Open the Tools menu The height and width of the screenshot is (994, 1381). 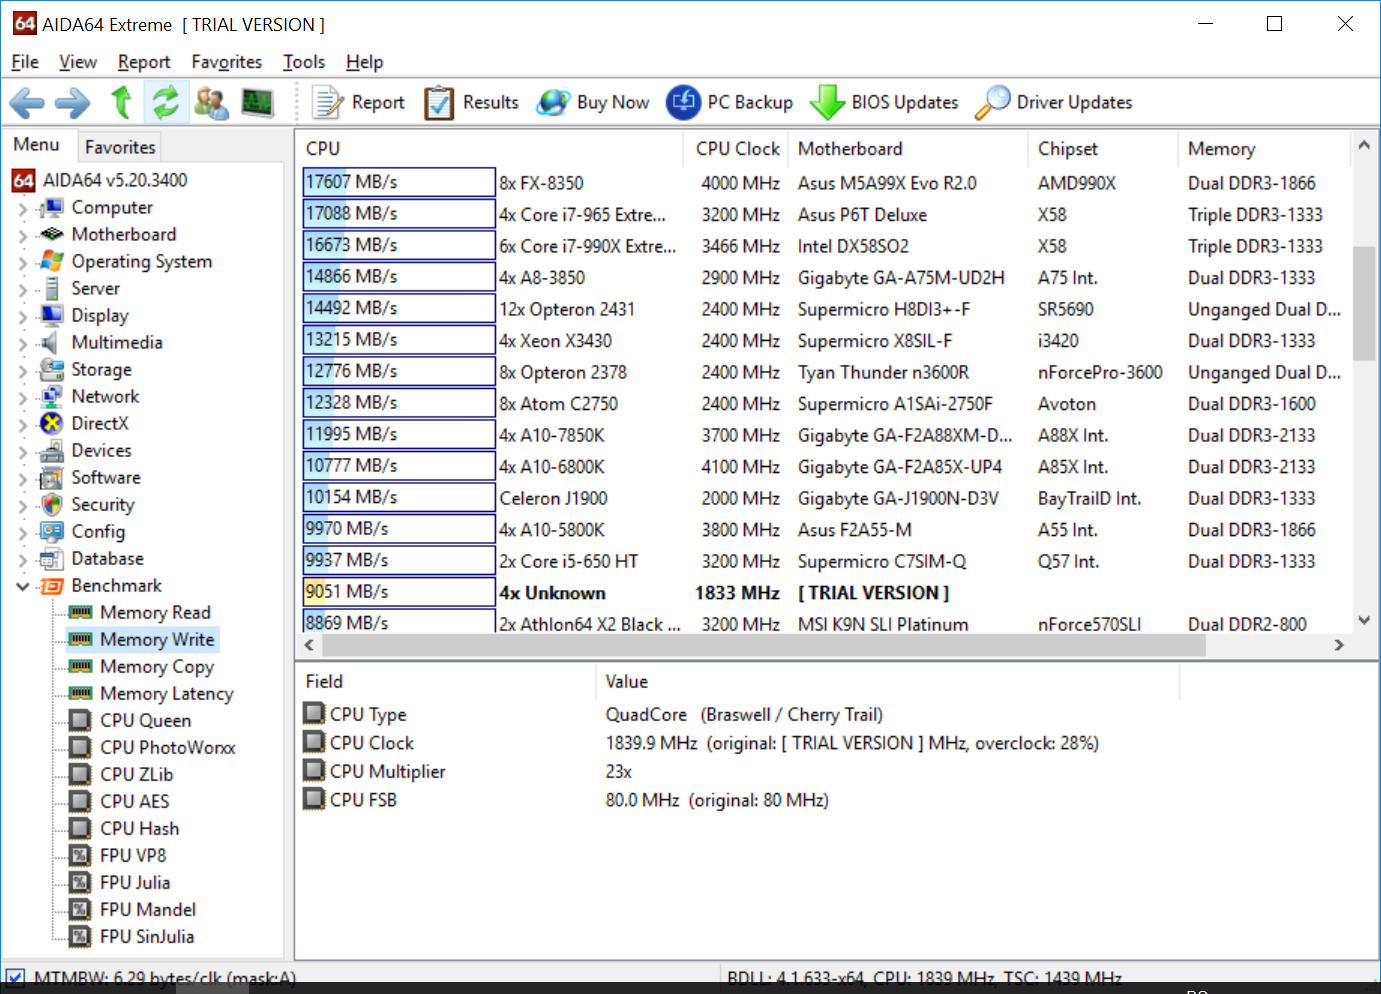[x=303, y=62]
